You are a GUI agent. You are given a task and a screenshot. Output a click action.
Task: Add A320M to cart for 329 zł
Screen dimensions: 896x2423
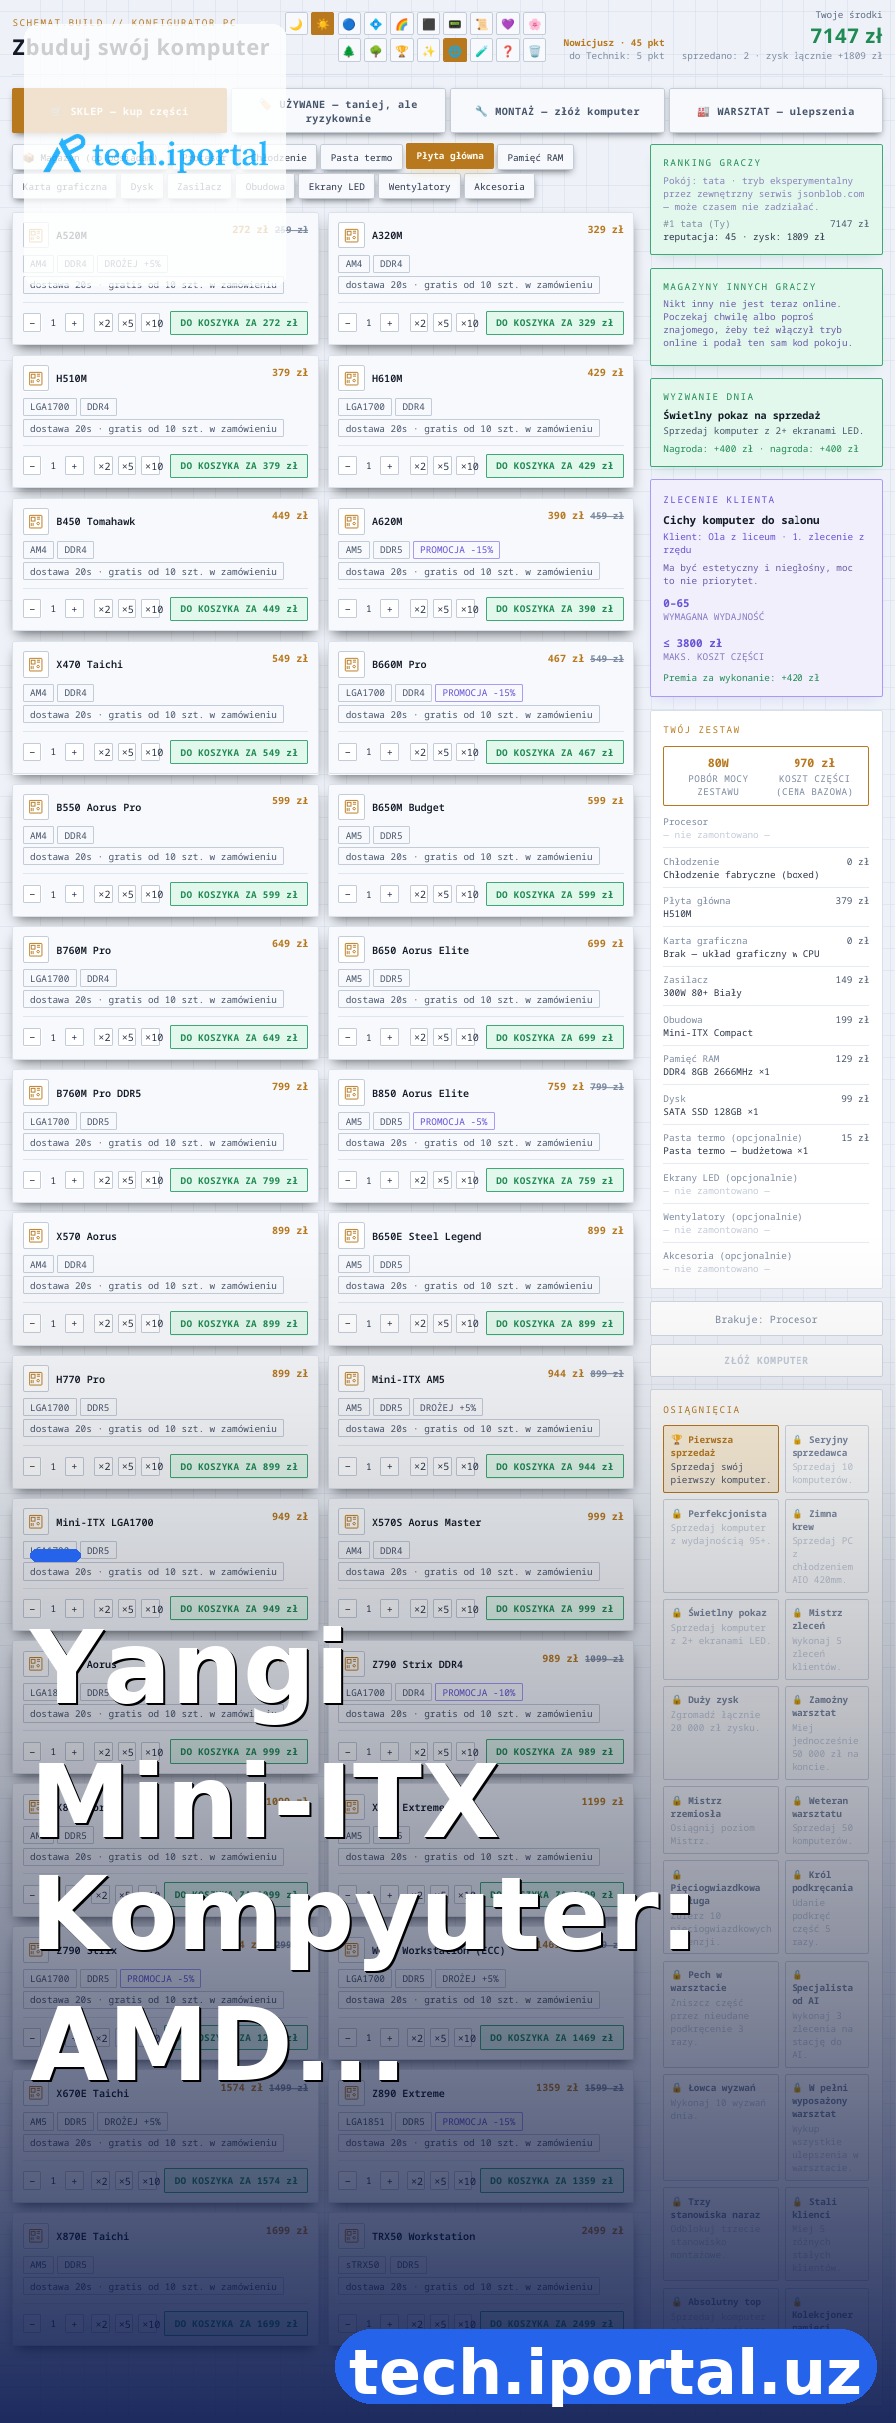554,323
